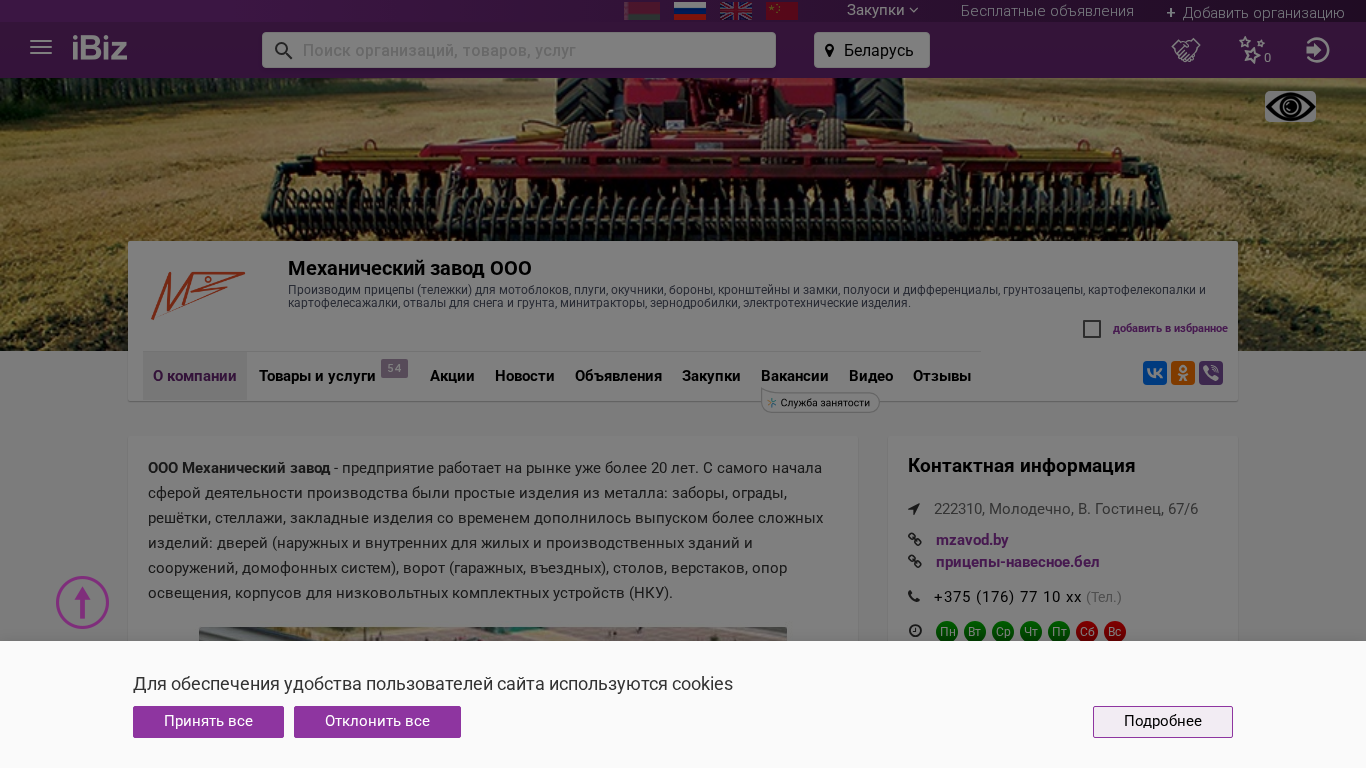Switch to the Видео tab
Viewport: 1366px width, 768px height.
click(x=871, y=376)
